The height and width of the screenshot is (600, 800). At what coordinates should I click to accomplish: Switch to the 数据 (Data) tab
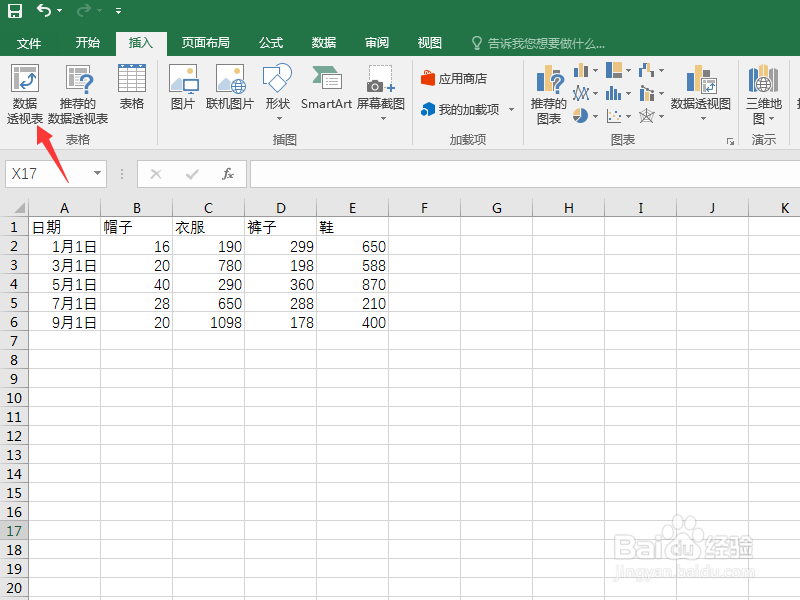tap(324, 43)
